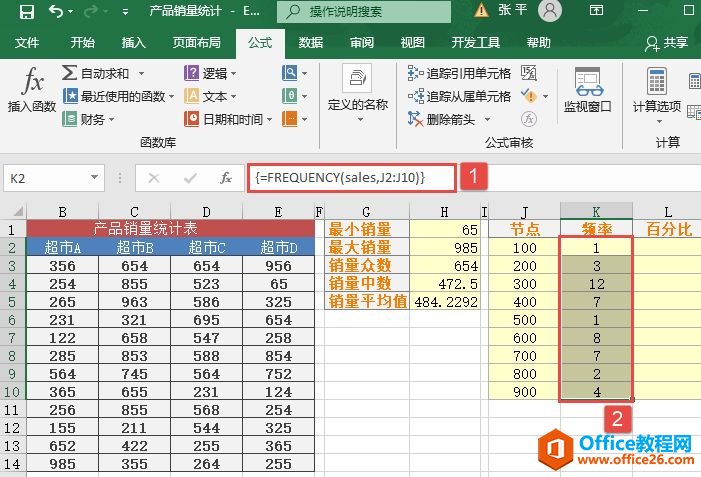The width and height of the screenshot is (701, 477).
Task: Click the 节点 header cell
Action: 524,229
